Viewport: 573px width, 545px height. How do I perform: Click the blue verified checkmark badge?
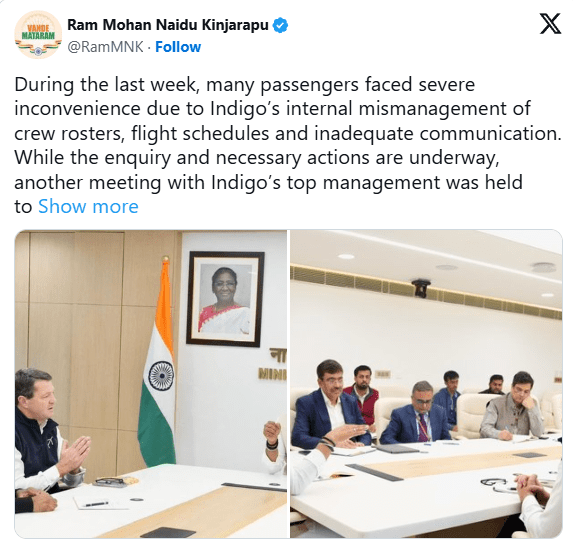(x=281, y=25)
